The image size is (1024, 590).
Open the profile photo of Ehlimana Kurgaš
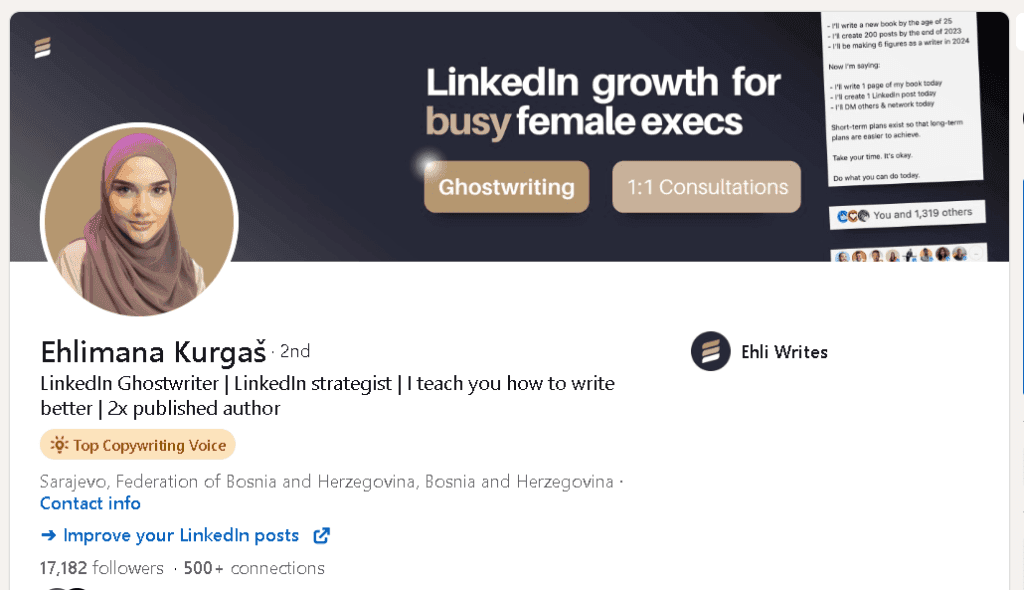(139, 220)
